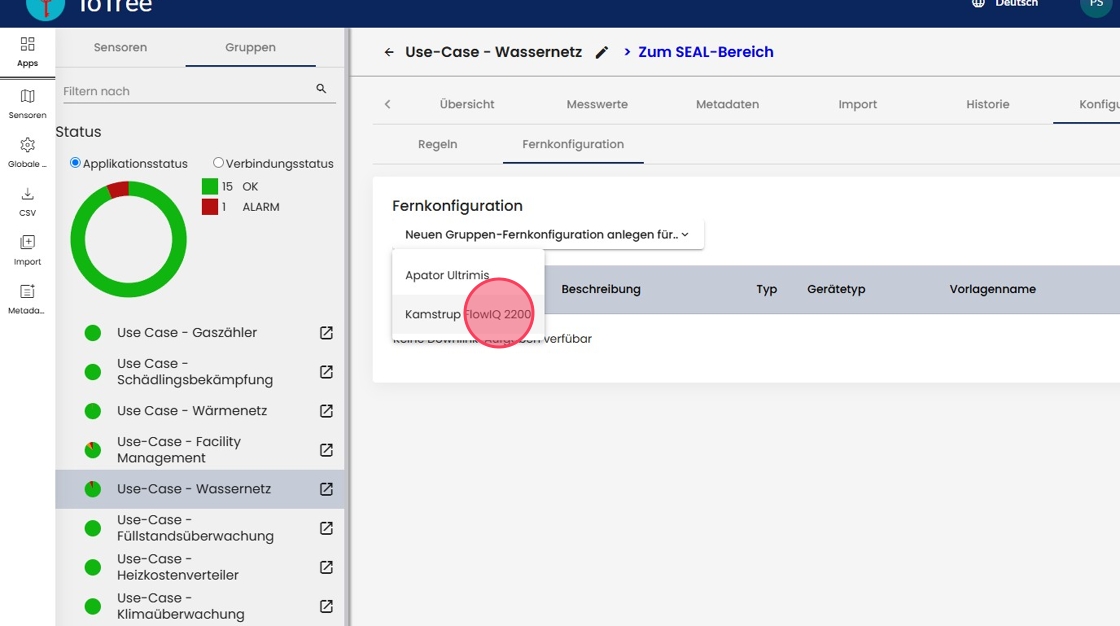Click the IoTree logo icon
Image resolution: width=1120 pixels, height=626 pixels.
tap(45, 7)
